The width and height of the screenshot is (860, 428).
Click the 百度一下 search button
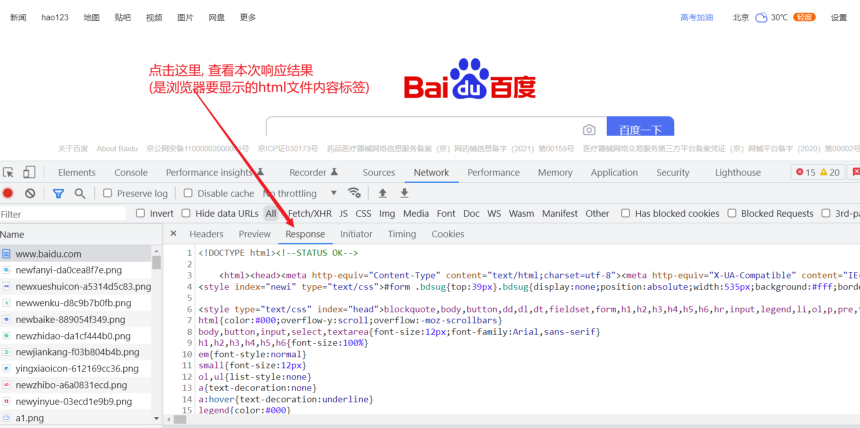pos(640,126)
